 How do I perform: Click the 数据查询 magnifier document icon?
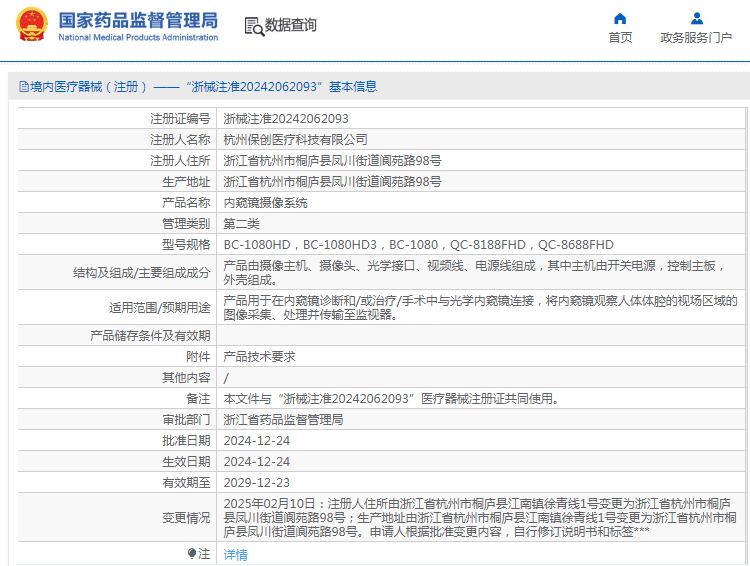pos(253,26)
